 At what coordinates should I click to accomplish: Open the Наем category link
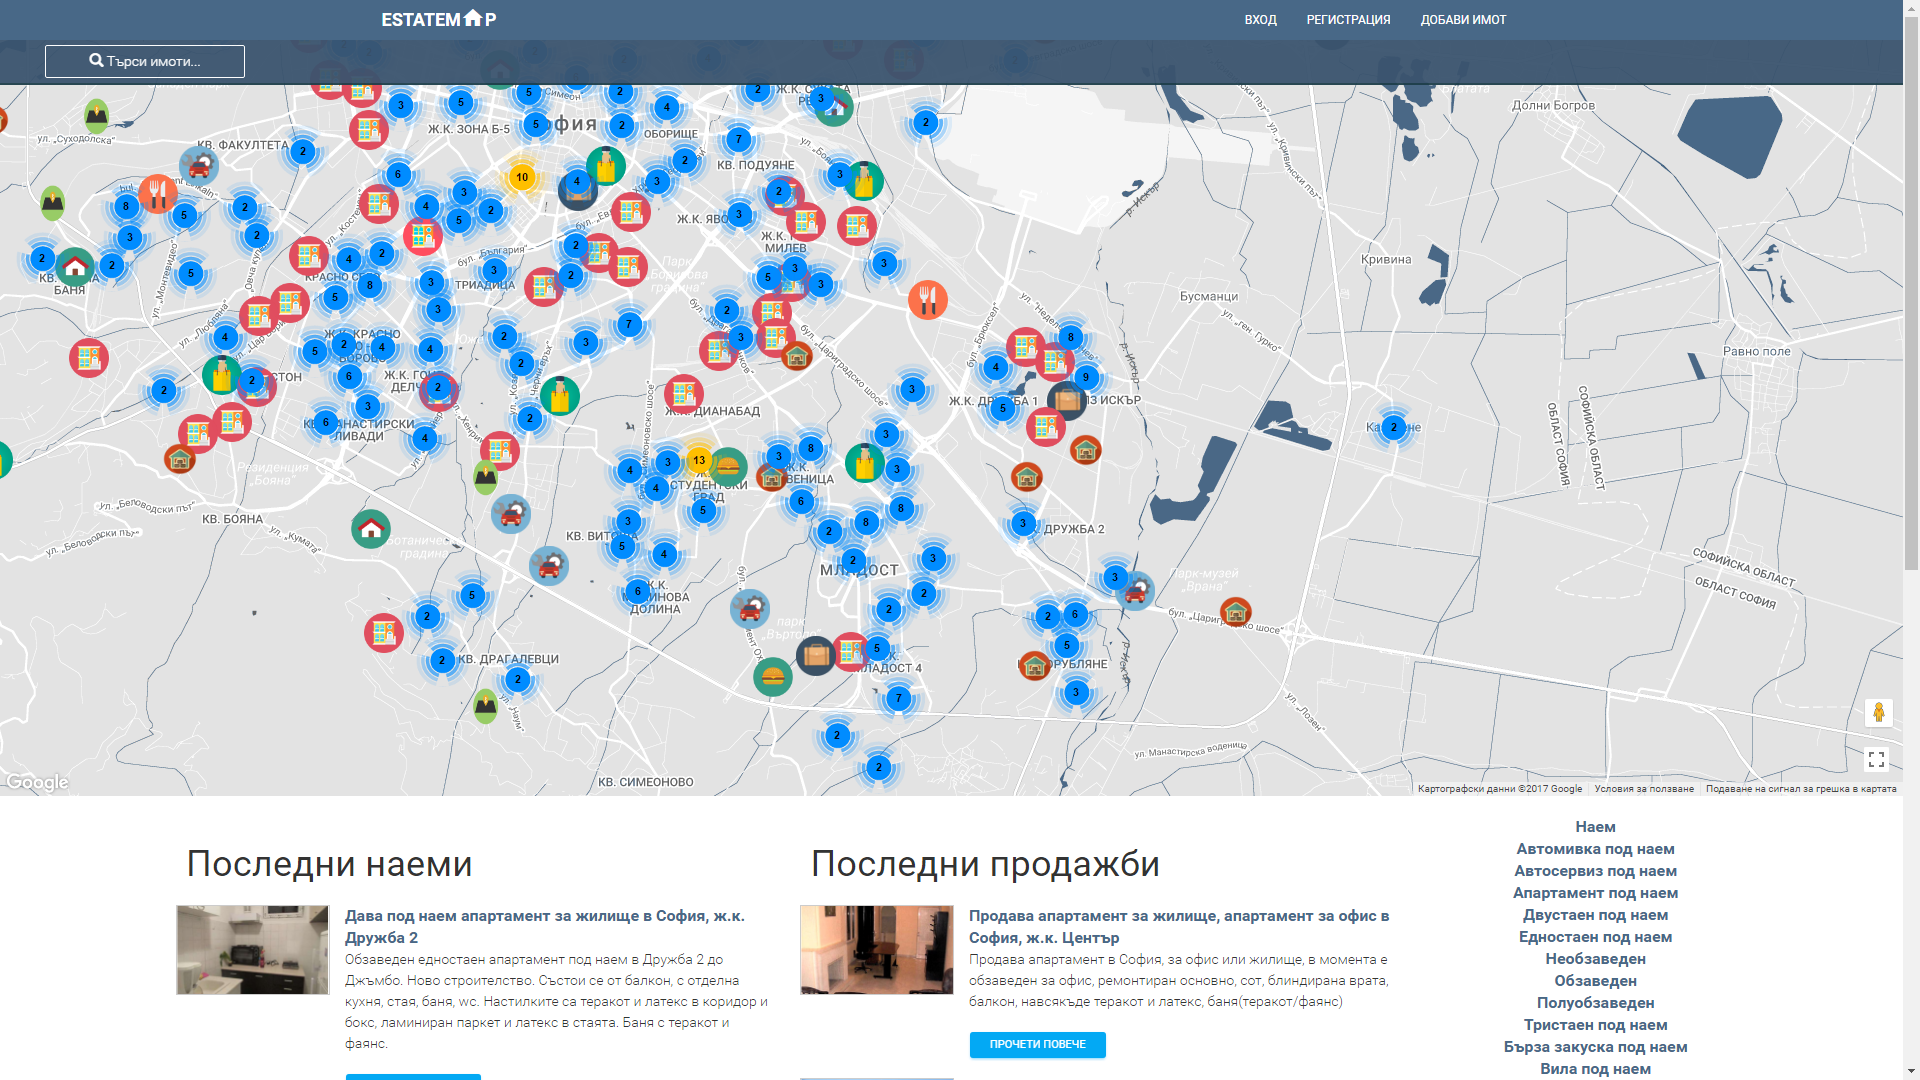coord(1595,827)
